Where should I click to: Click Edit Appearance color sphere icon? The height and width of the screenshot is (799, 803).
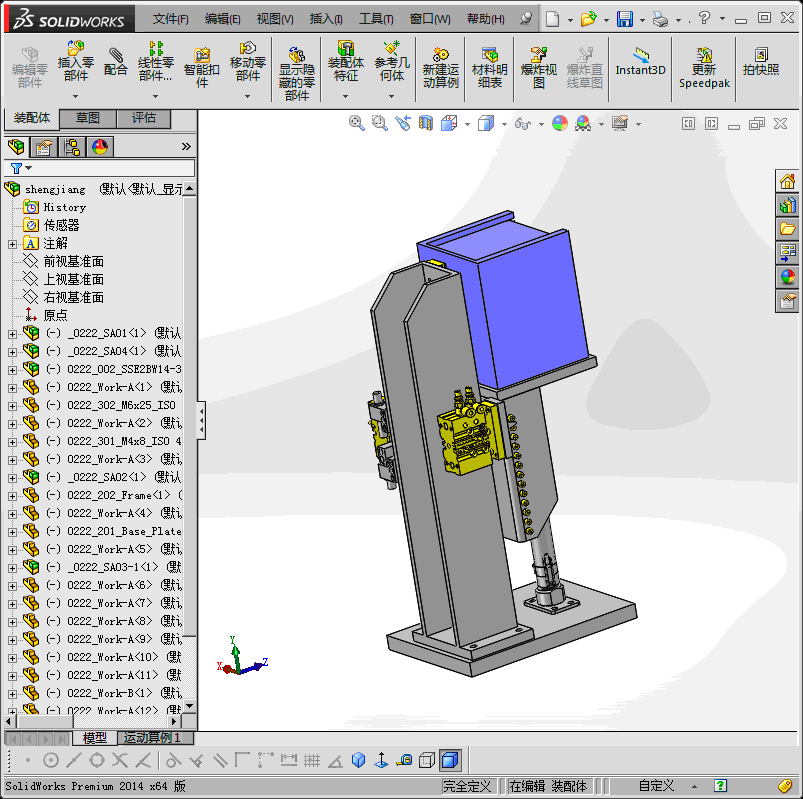[560, 123]
